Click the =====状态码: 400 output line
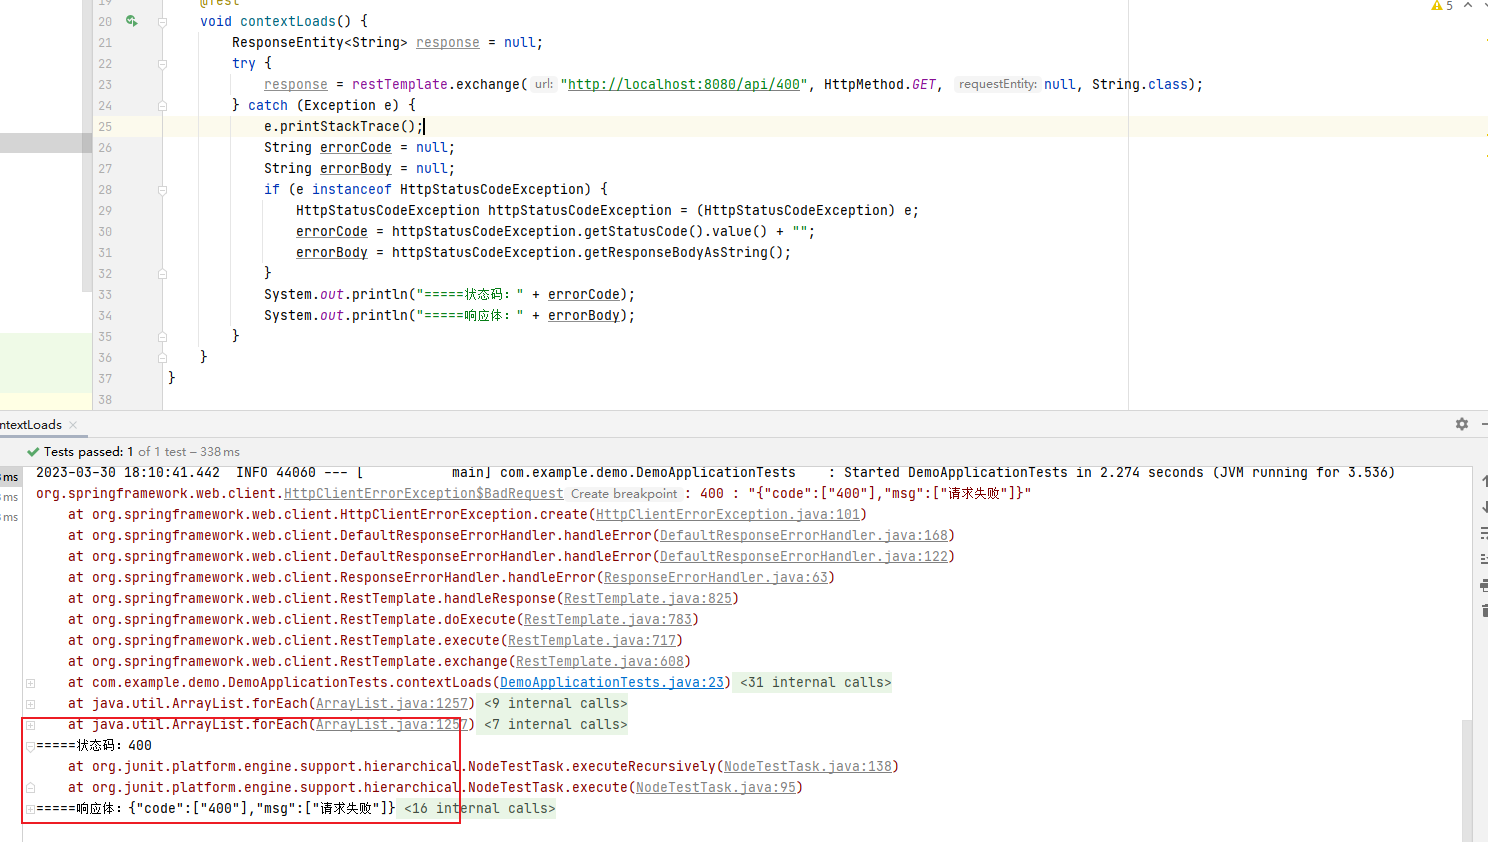The height and width of the screenshot is (842, 1488). tap(94, 746)
